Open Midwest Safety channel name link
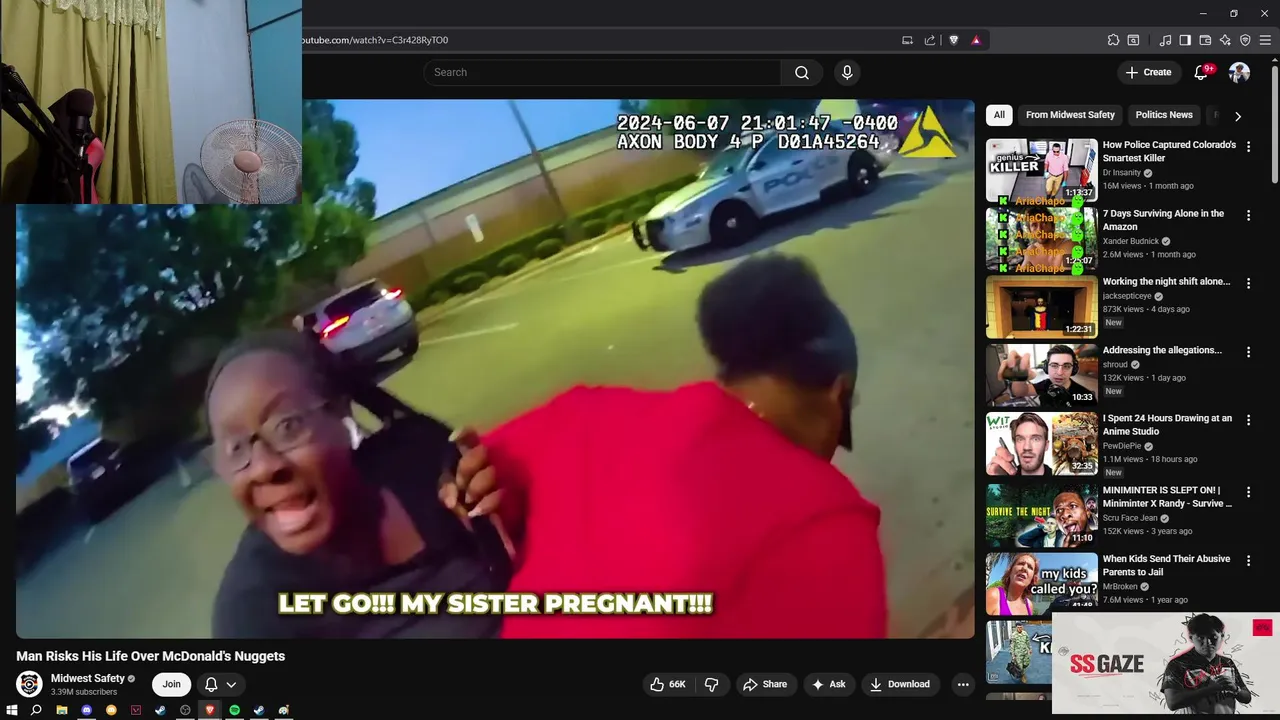1280x720 pixels. point(88,678)
